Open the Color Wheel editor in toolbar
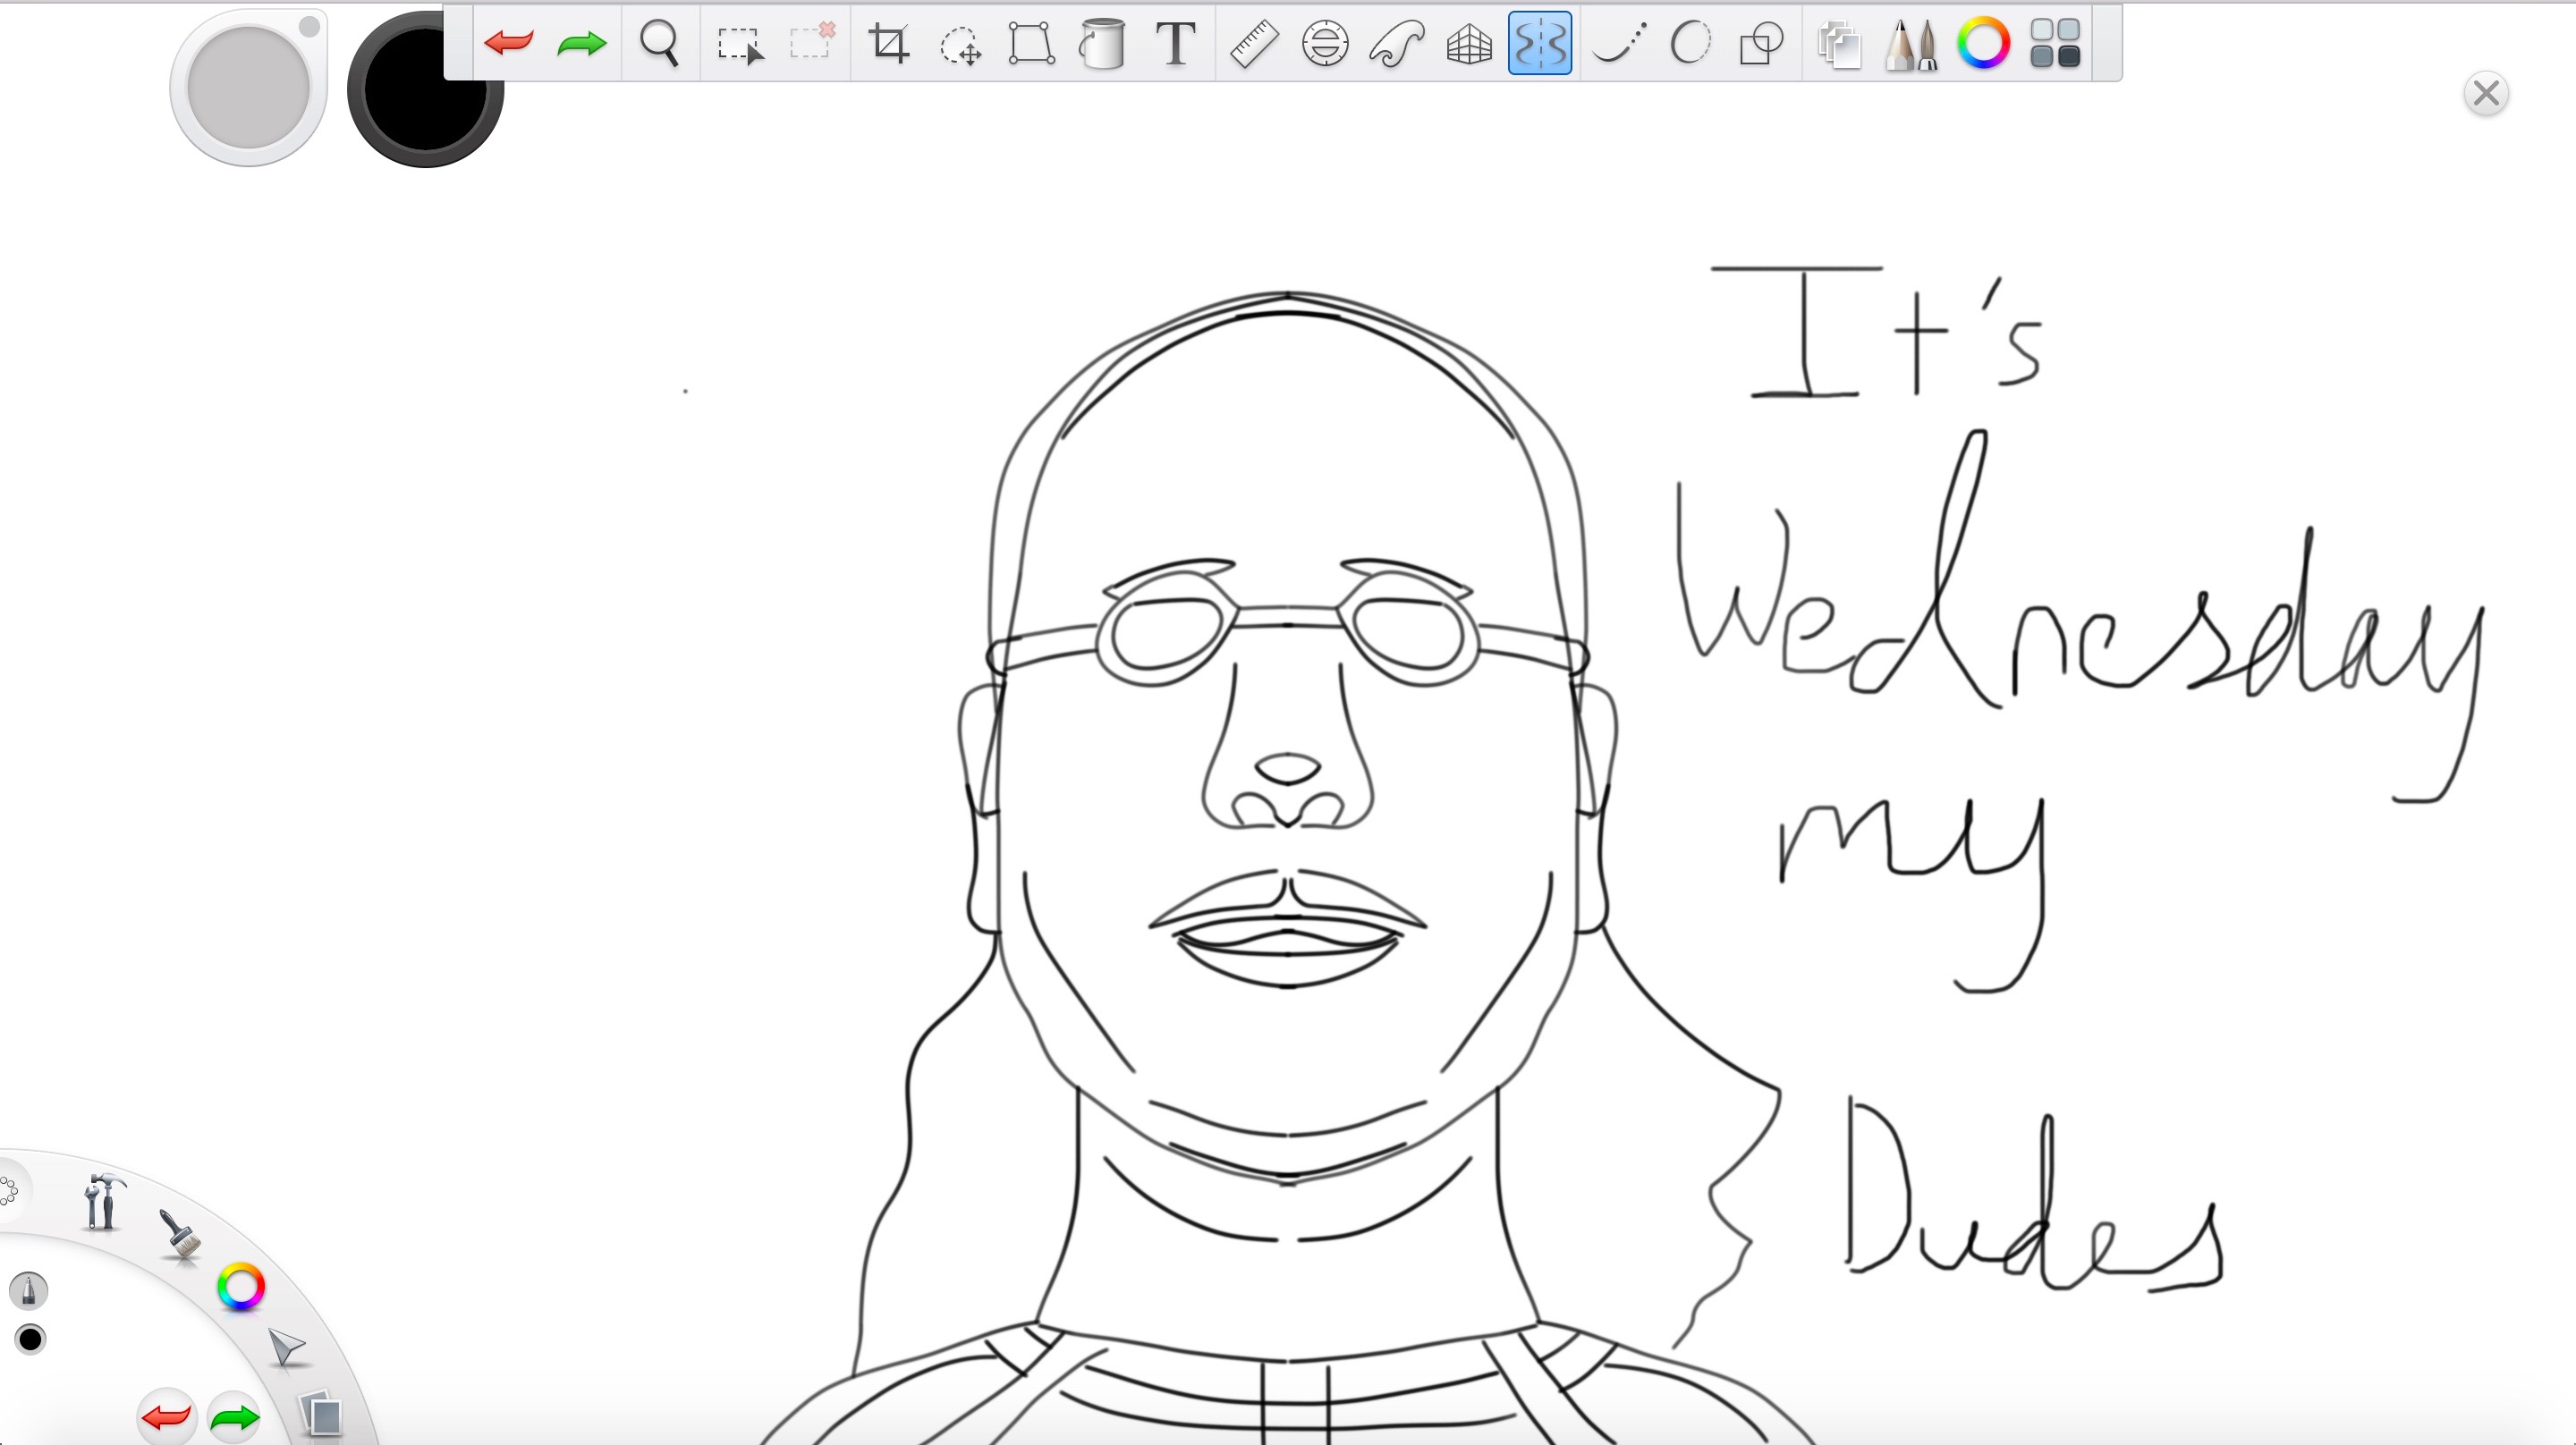 pyautogui.click(x=1983, y=43)
